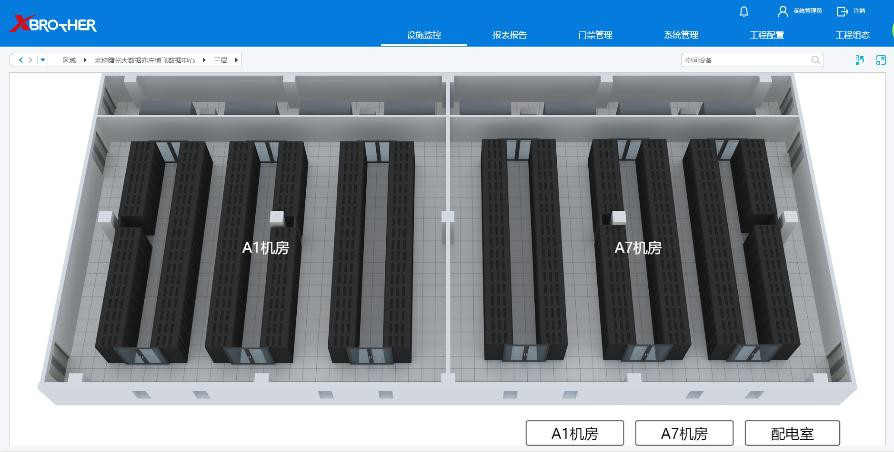This screenshot has width=894, height=452.
Task: Click the A1机房 button at bottom
Action: click(574, 434)
